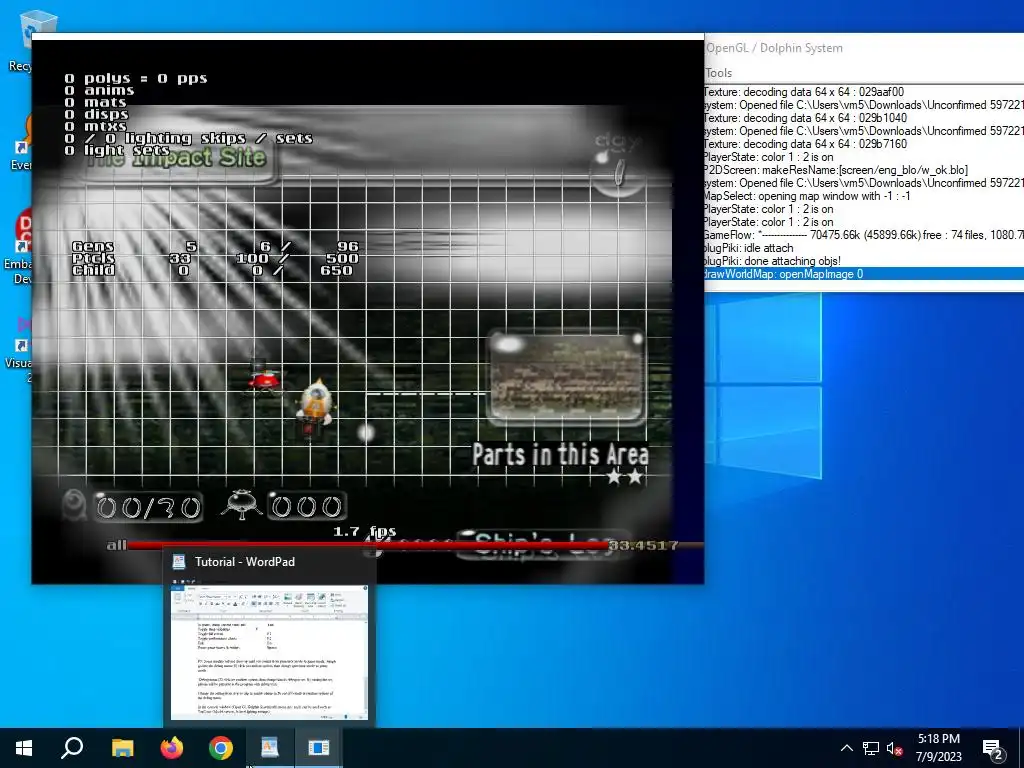Click the ship part counter icon left of 00/30
Image resolution: width=1024 pixels, height=768 pixels.
click(75, 505)
